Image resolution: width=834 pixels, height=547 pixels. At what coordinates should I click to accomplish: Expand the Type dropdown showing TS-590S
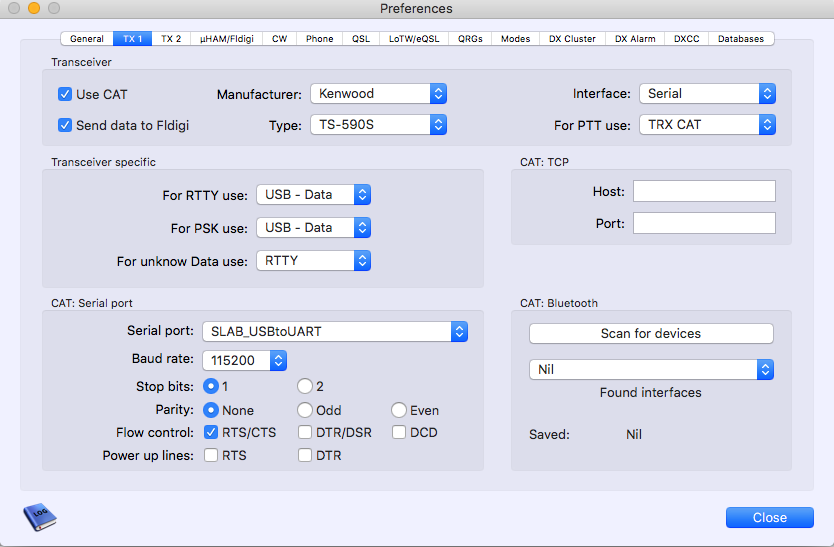(x=379, y=125)
